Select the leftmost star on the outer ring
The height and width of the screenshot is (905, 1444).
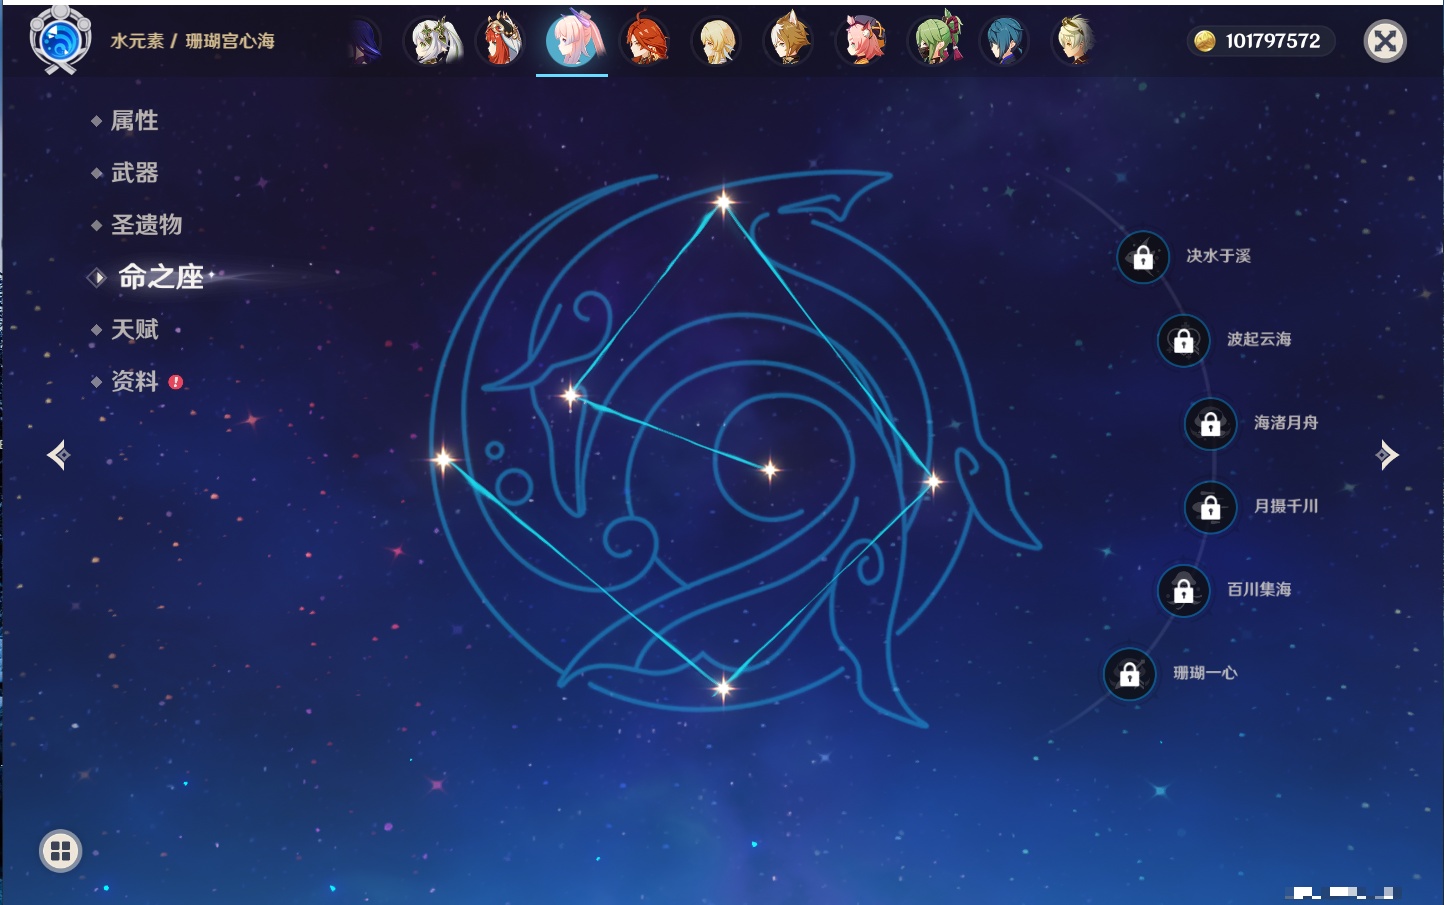click(443, 460)
